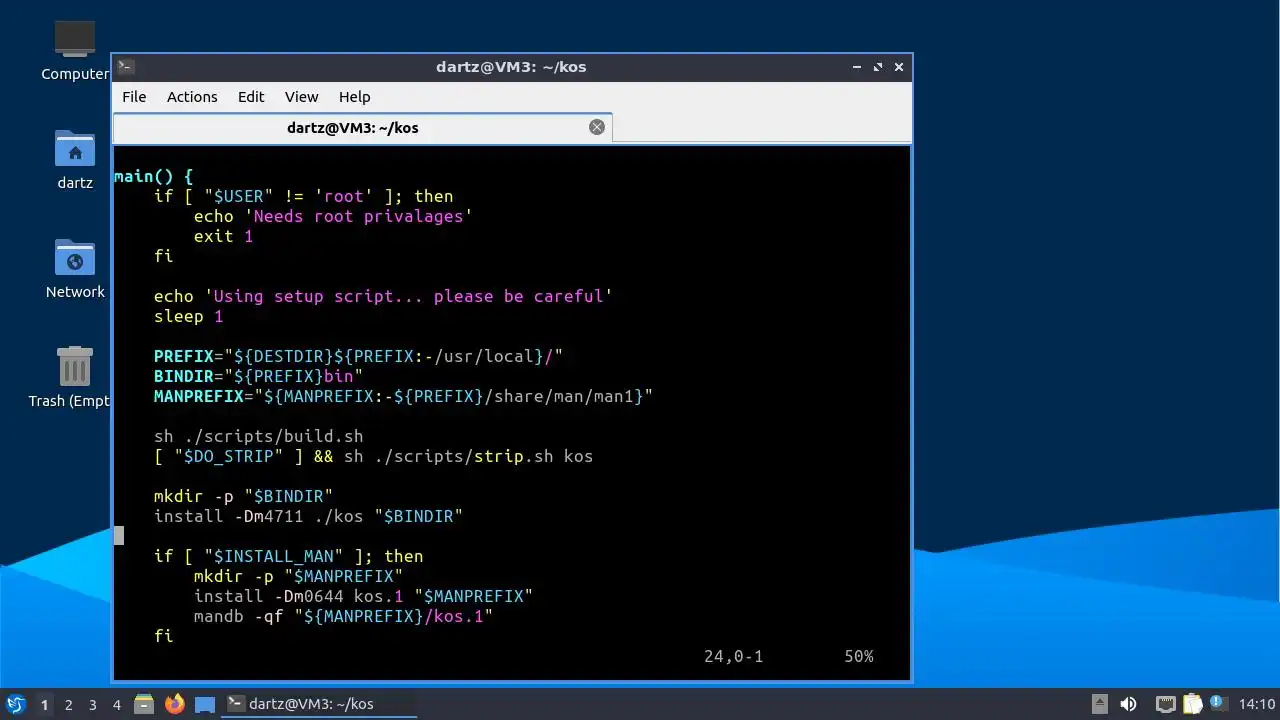Click the 'mkdir -p "$MANPREFIX"' line

click(x=298, y=576)
